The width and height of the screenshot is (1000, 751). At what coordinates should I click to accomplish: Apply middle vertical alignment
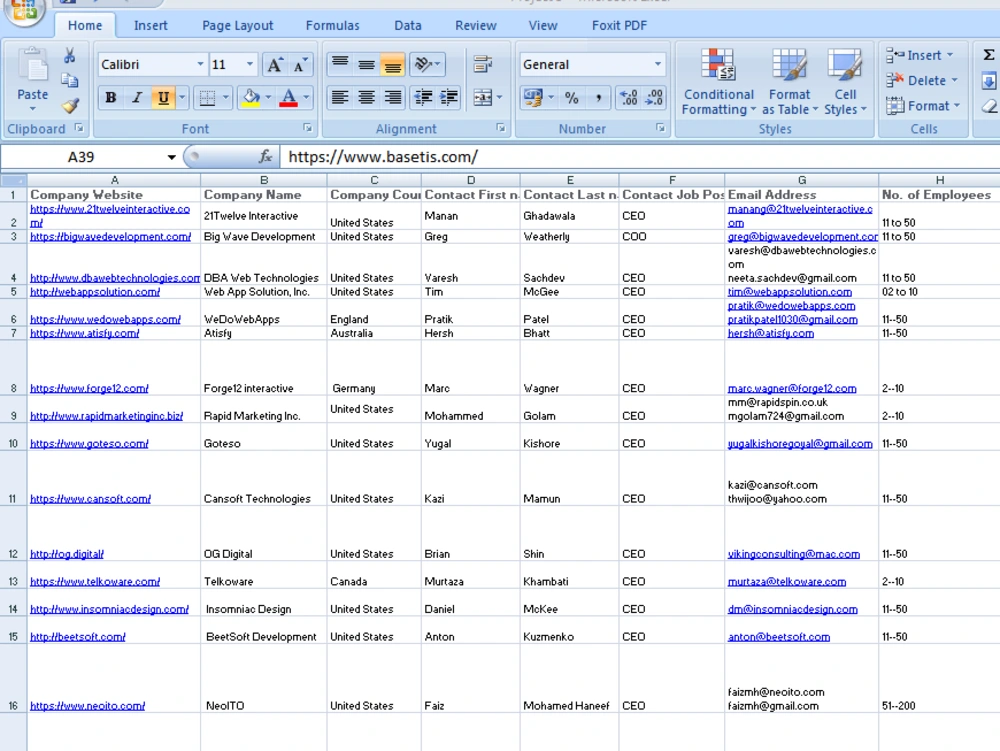[x=366, y=64]
